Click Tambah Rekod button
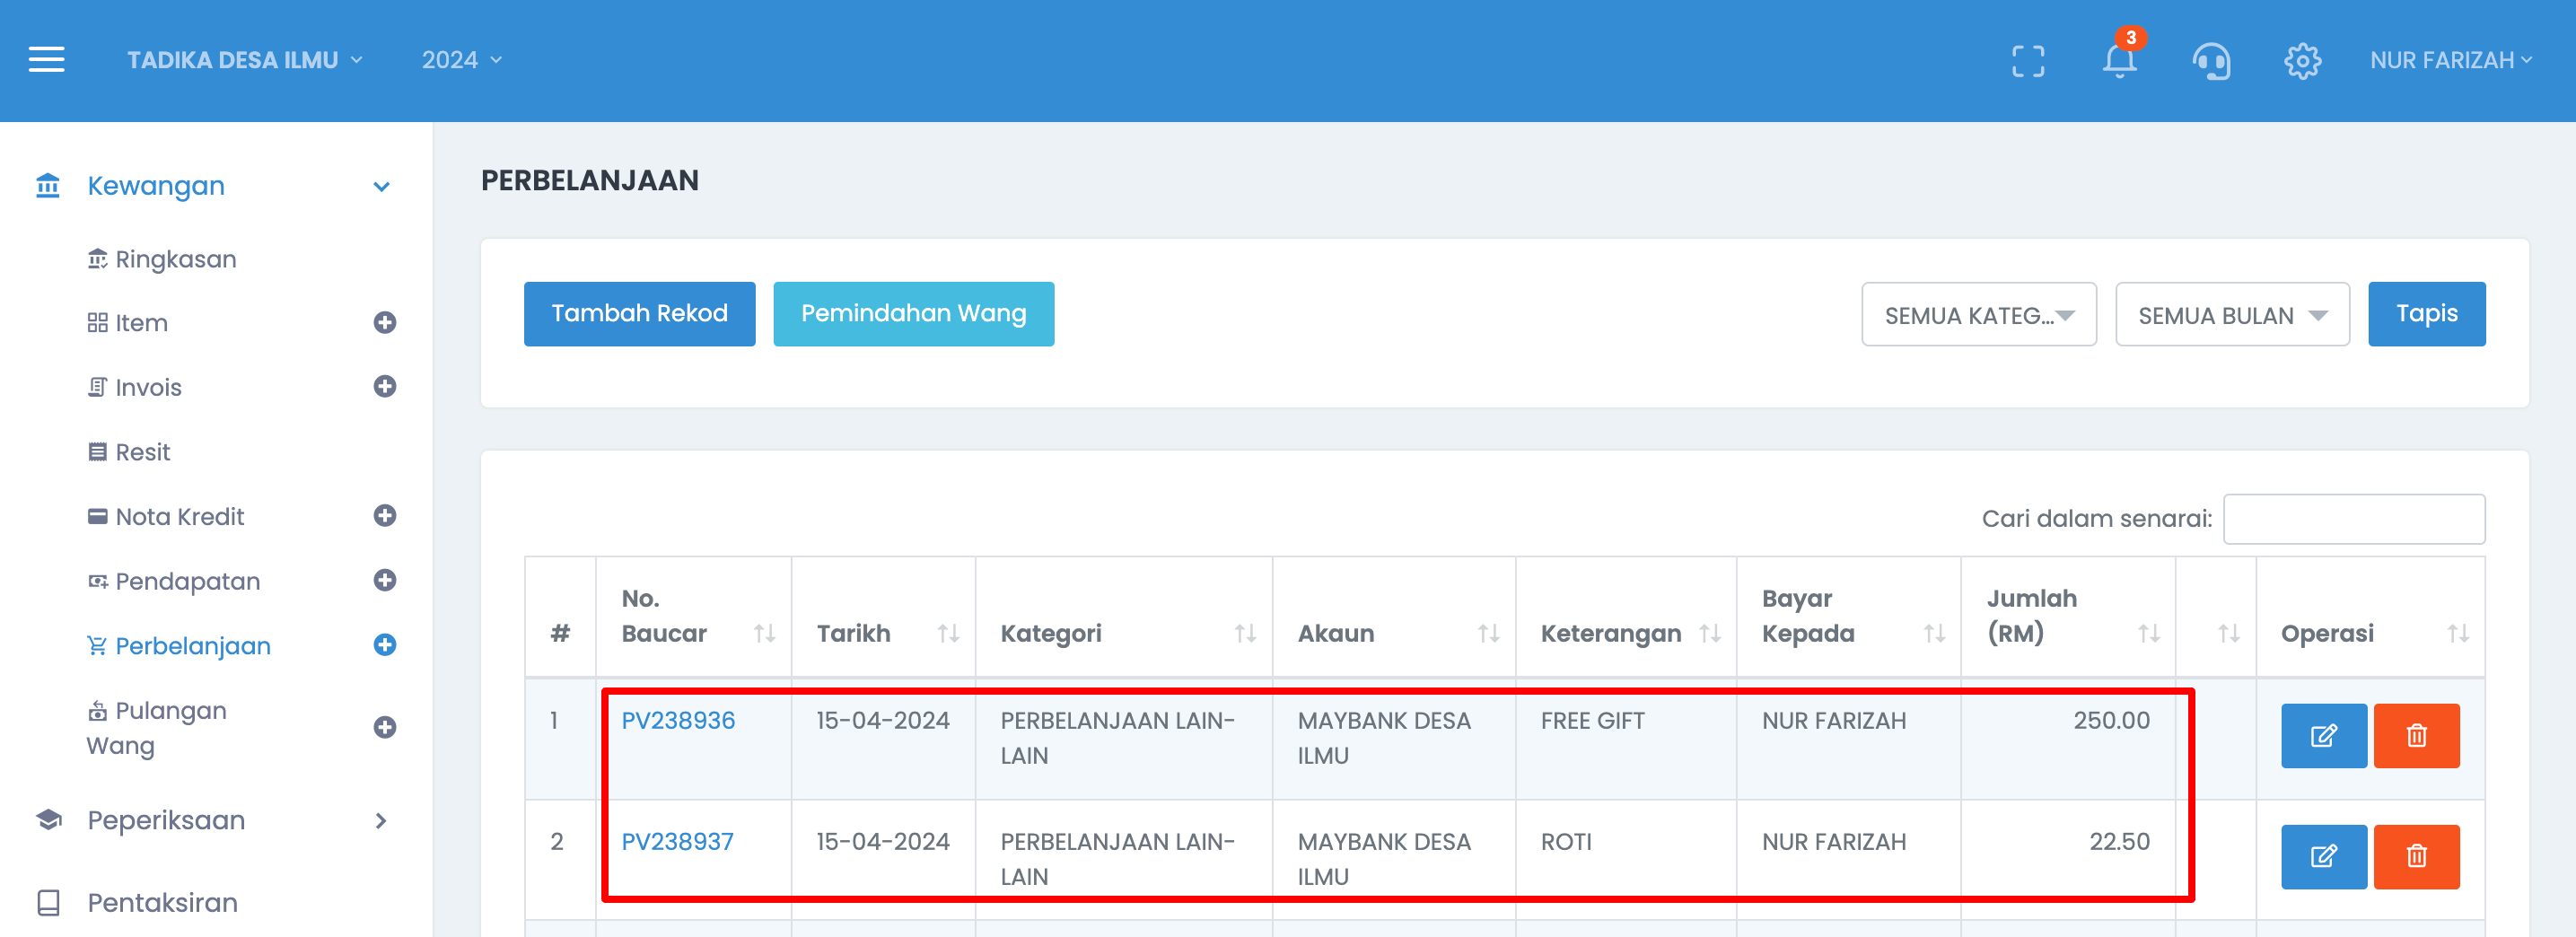Viewport: 2576px width, 937px height. (x=639, y=314)
